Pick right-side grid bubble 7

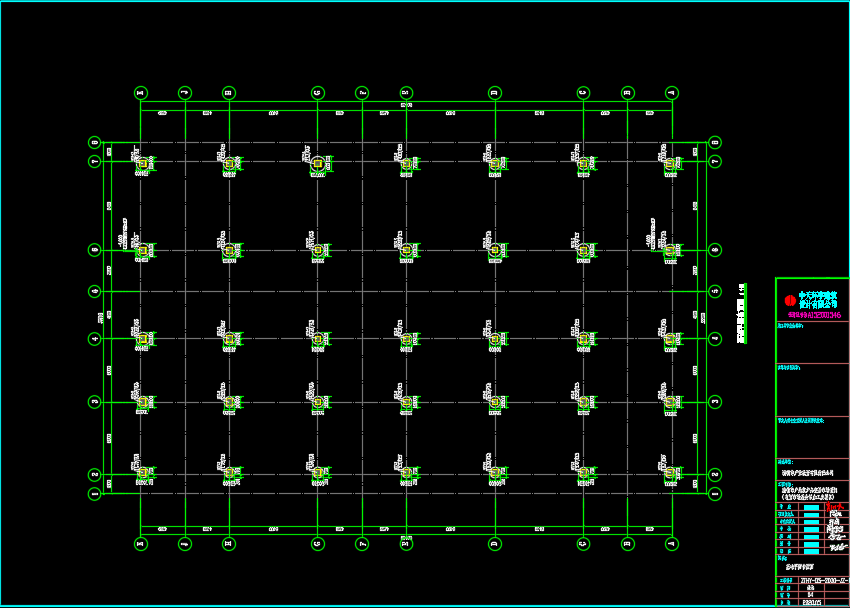pyautogui.click(x=715, y=161)
